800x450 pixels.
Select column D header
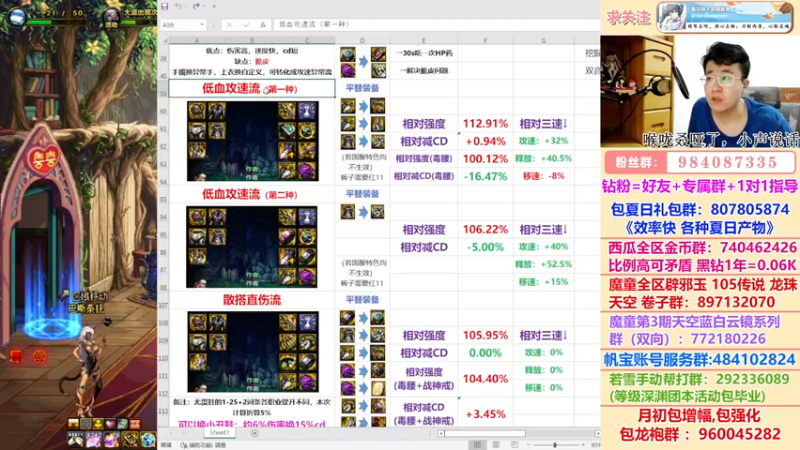coord(362,40)
